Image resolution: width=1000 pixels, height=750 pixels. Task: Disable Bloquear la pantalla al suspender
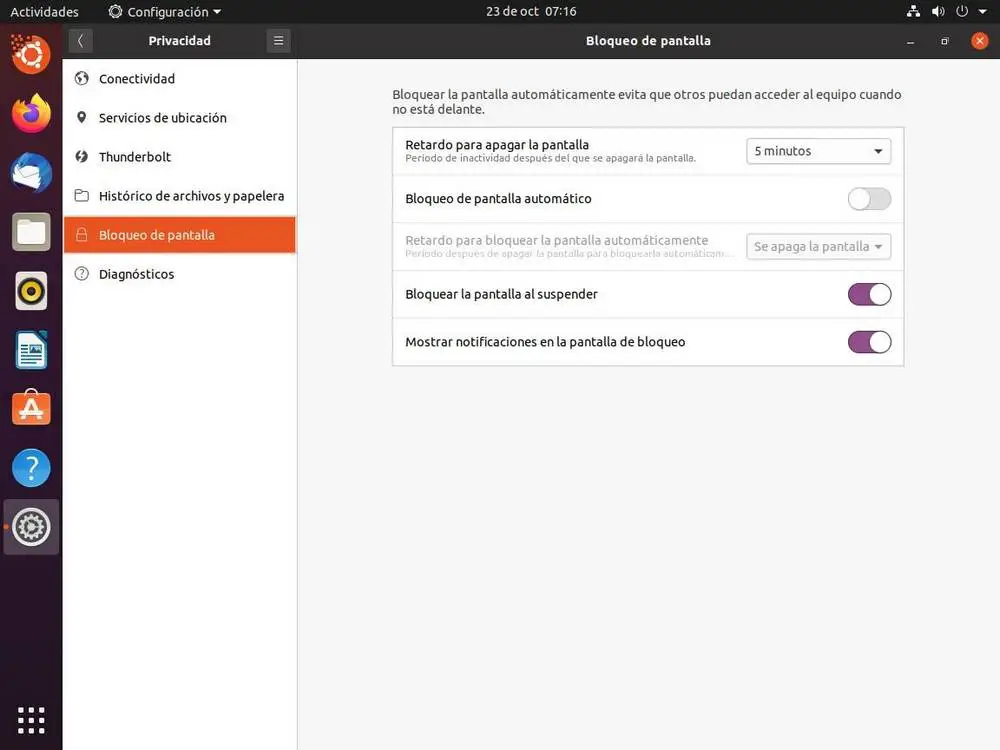(x=869, y=295)
